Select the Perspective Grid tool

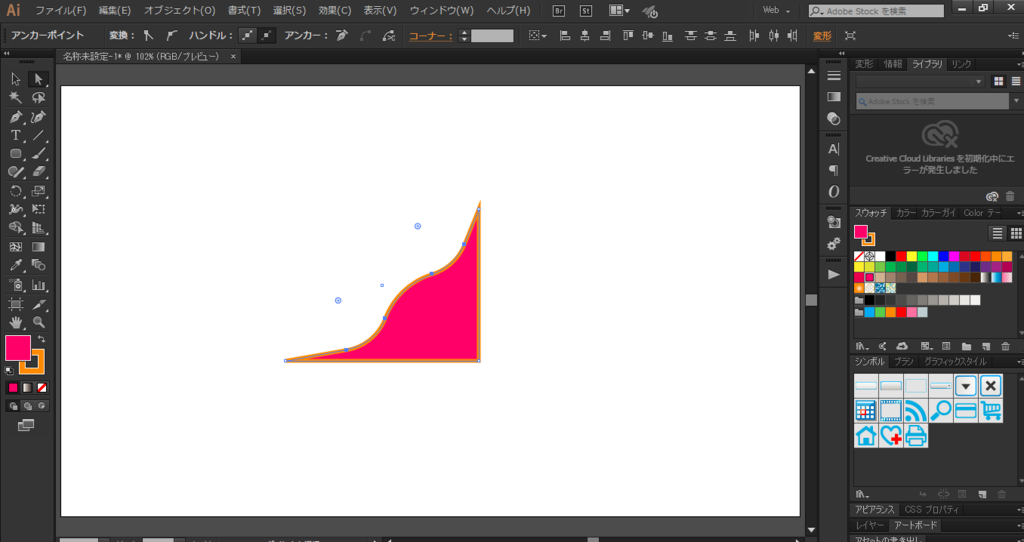pyautogui.click(x=39, y=228)
